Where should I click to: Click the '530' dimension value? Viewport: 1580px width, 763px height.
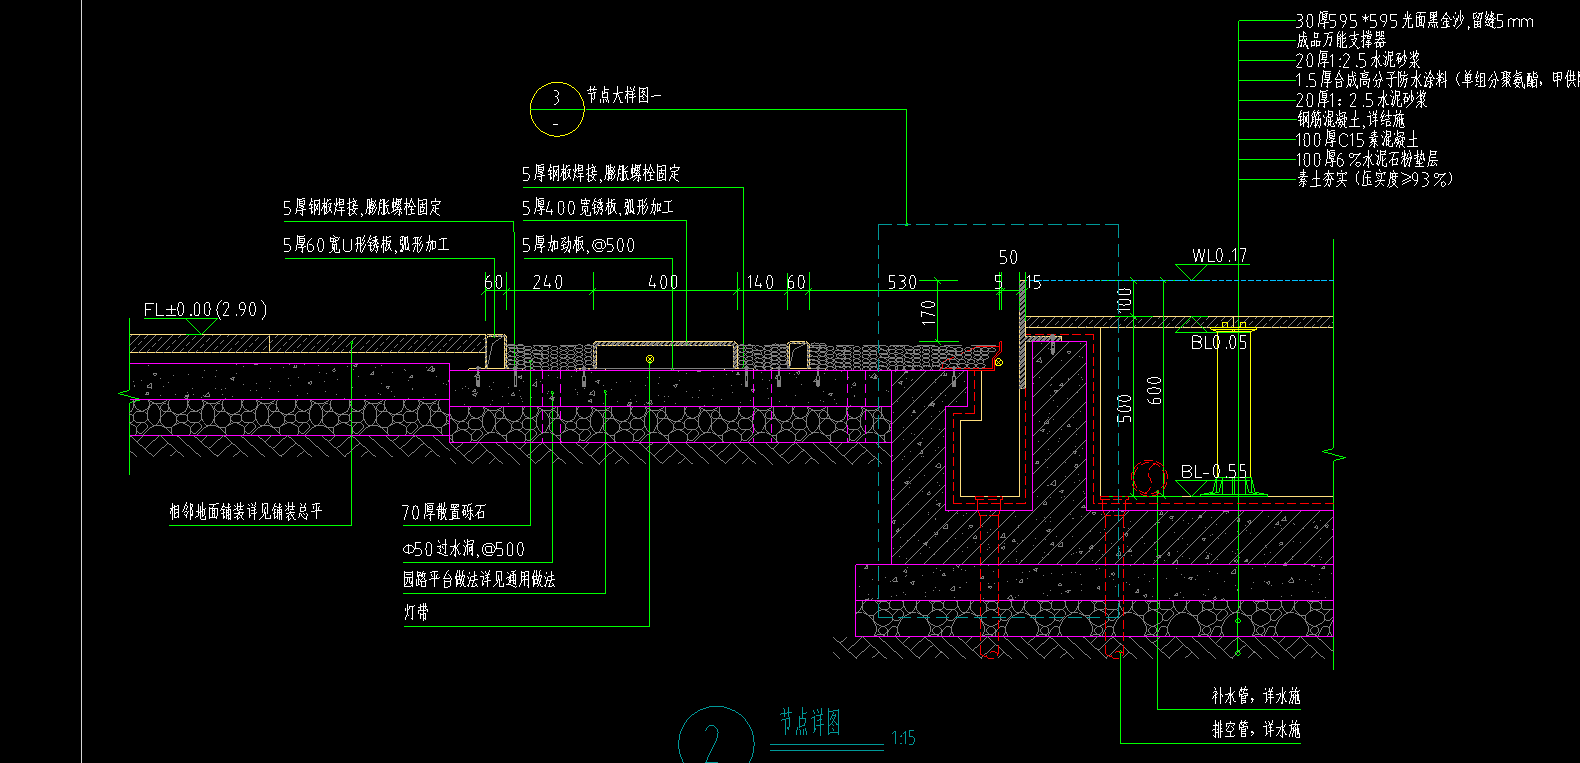pos(902,282)
